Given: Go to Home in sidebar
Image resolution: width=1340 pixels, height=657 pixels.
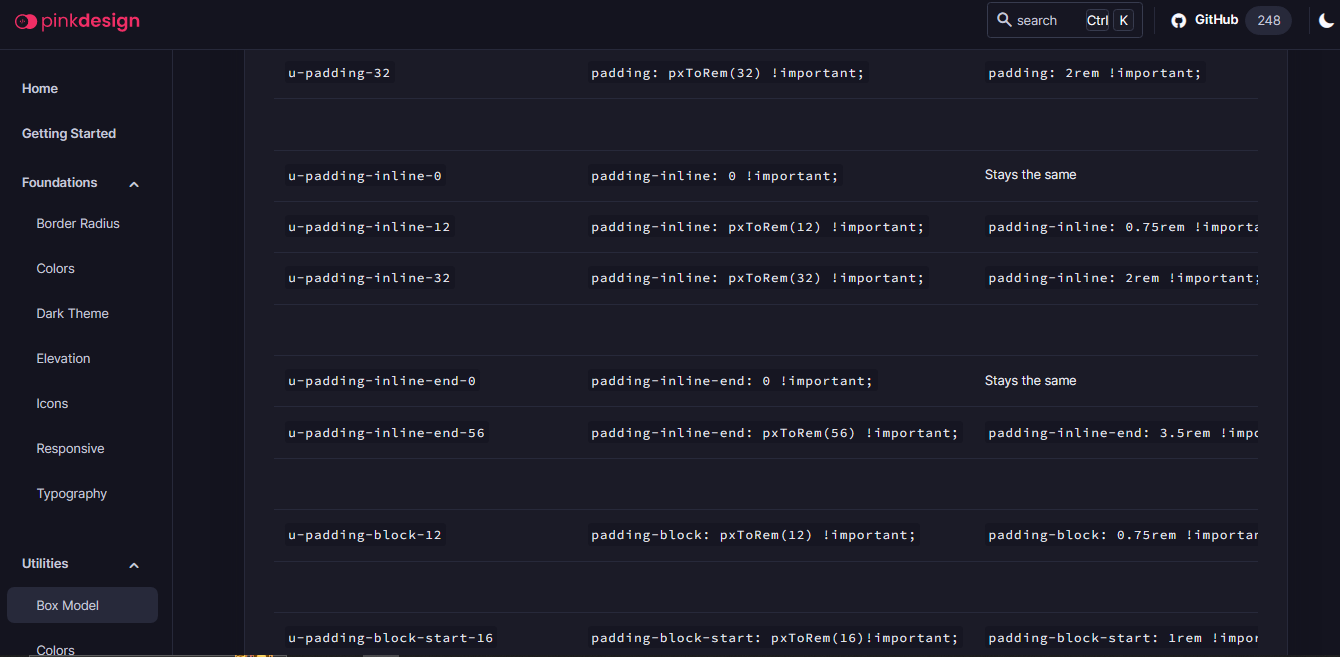Looking at the screenshot, I should [x=40, y=89].
